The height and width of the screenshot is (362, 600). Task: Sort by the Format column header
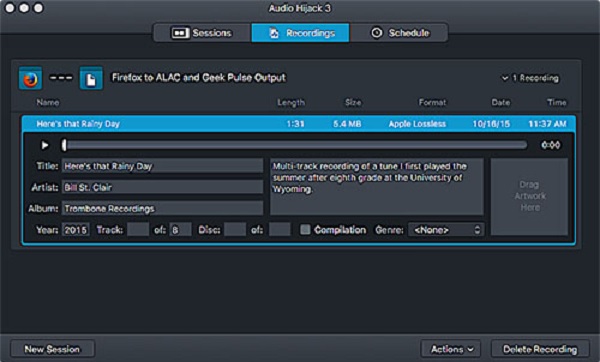tap(432, 102)
